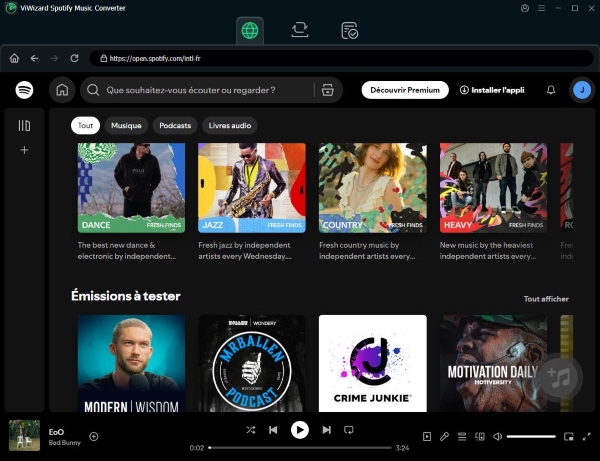Open the Browse icon in search bar
Screen dimensions: 600x461
coord(328,90)
